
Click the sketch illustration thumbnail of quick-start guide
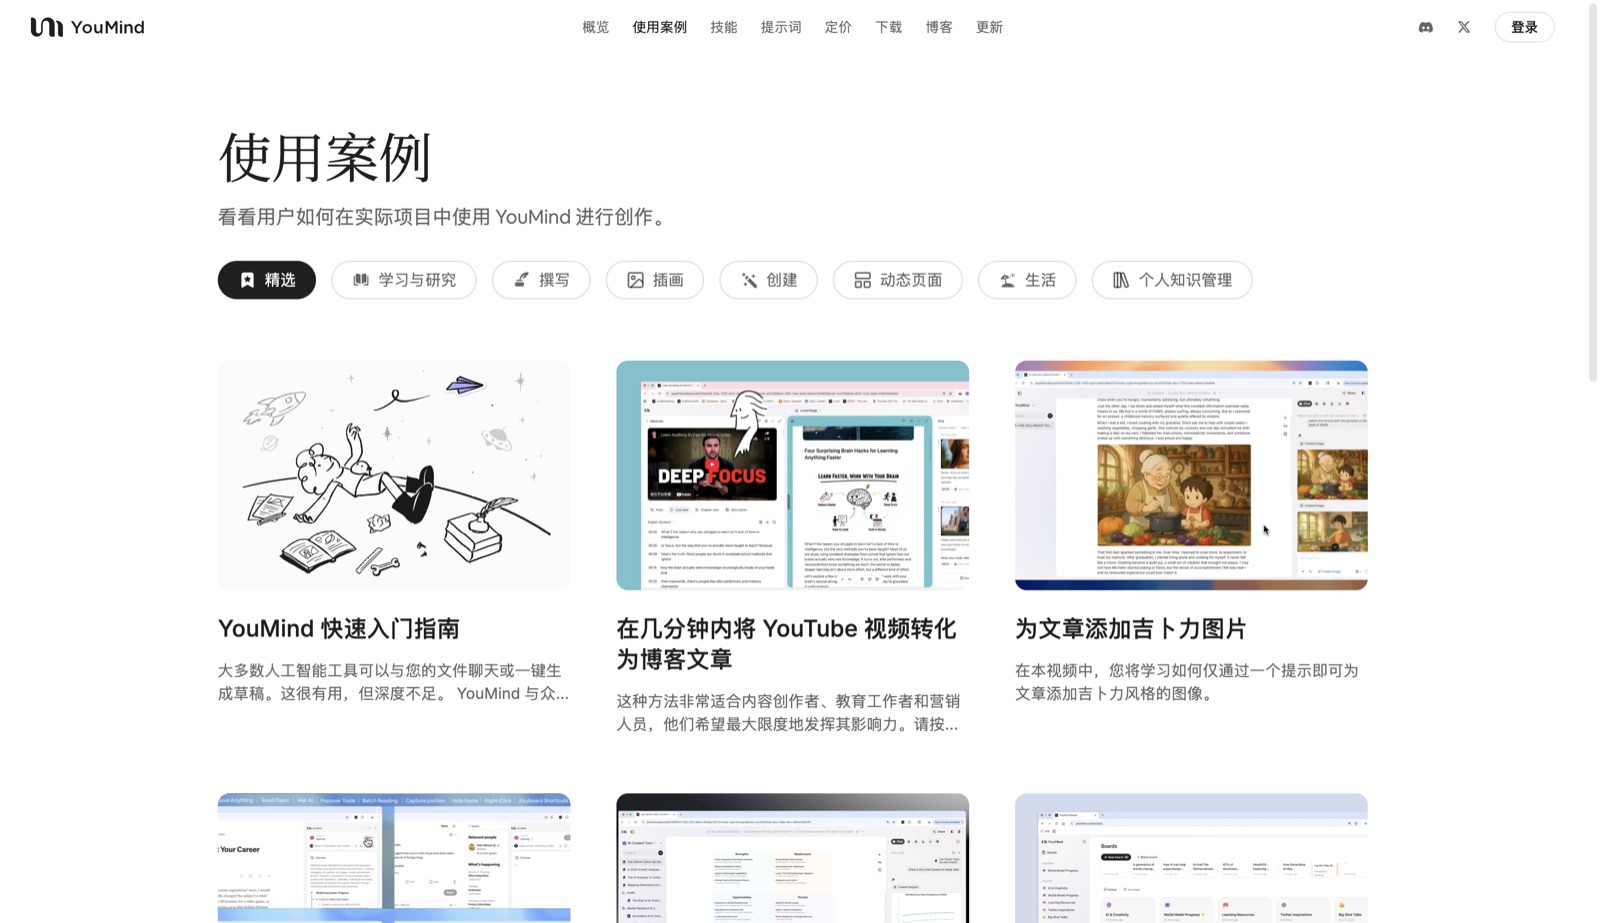click(x=394, y=475)
